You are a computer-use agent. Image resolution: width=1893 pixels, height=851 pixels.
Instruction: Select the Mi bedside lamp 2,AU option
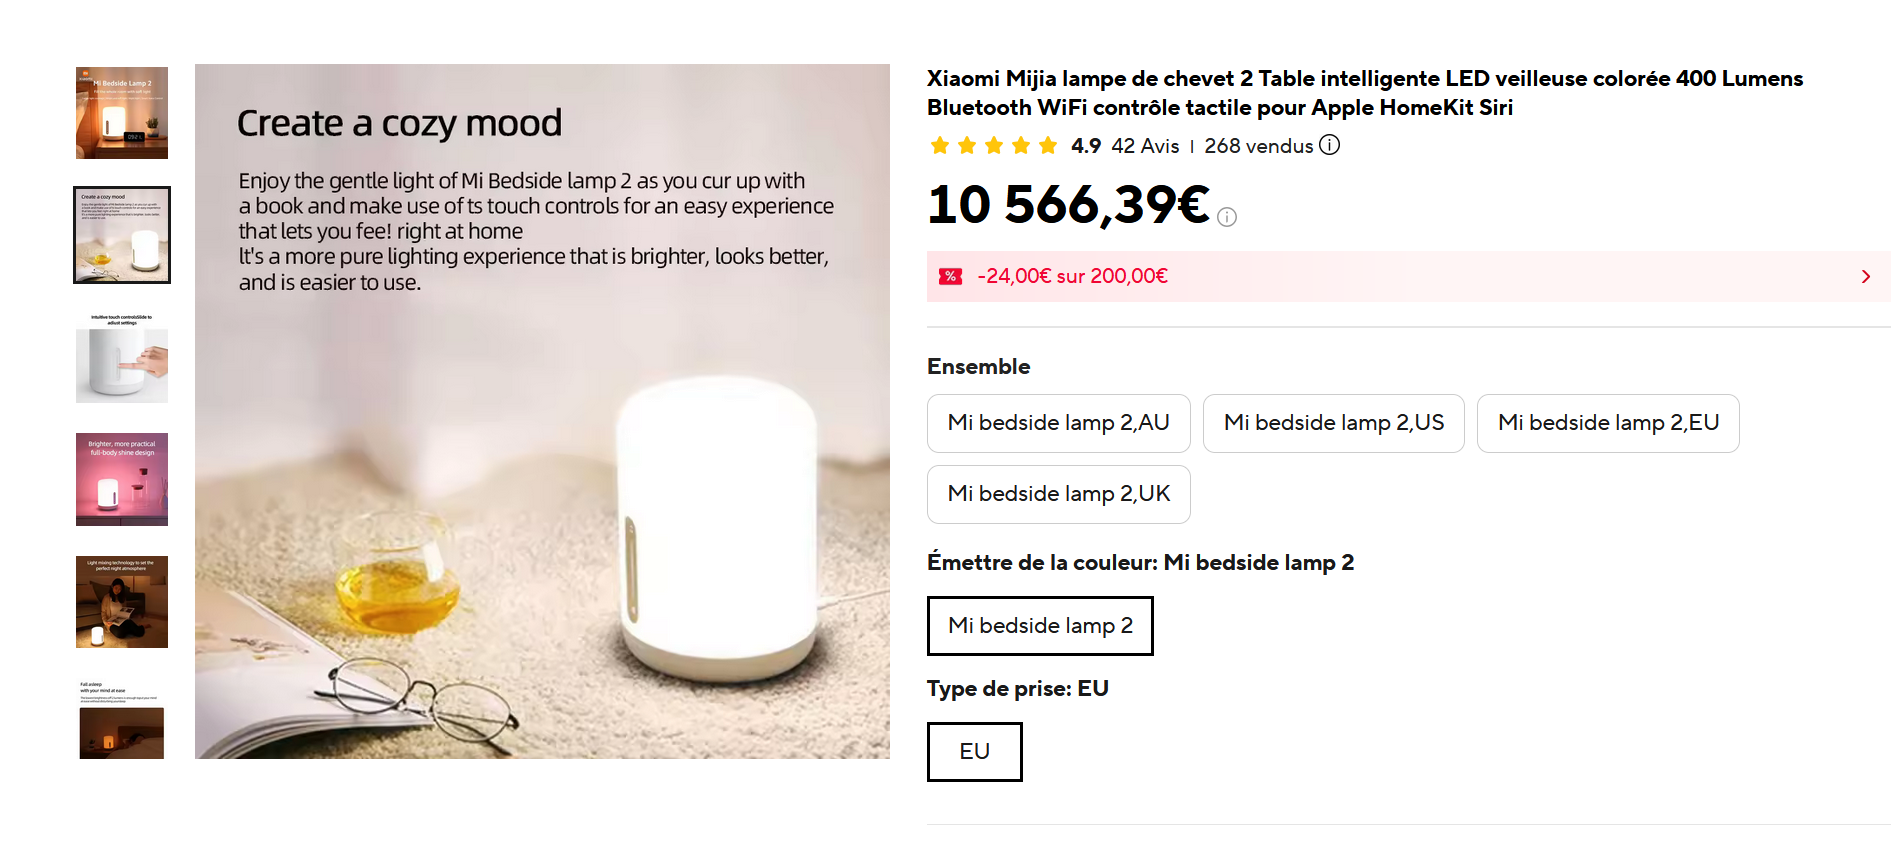click(x=1058, y=423)
